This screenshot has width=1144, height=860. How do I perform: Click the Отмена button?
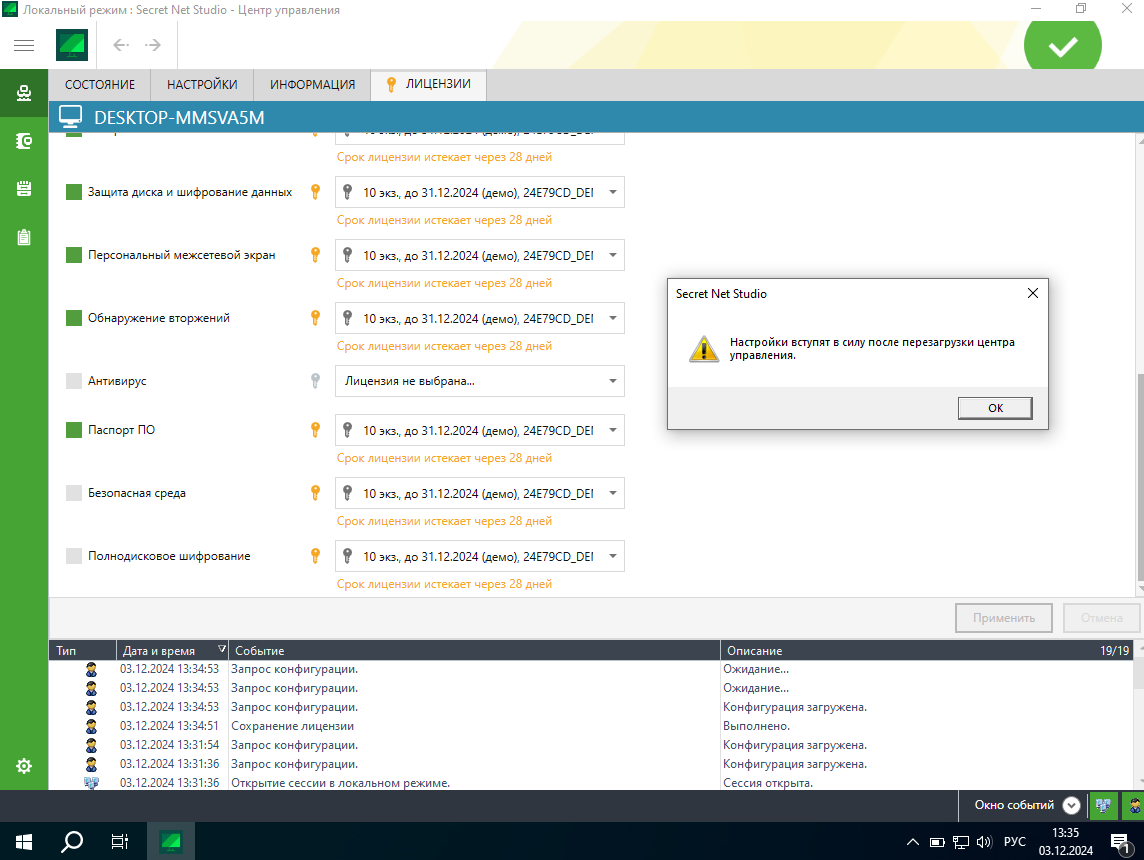pos(1101,618)
